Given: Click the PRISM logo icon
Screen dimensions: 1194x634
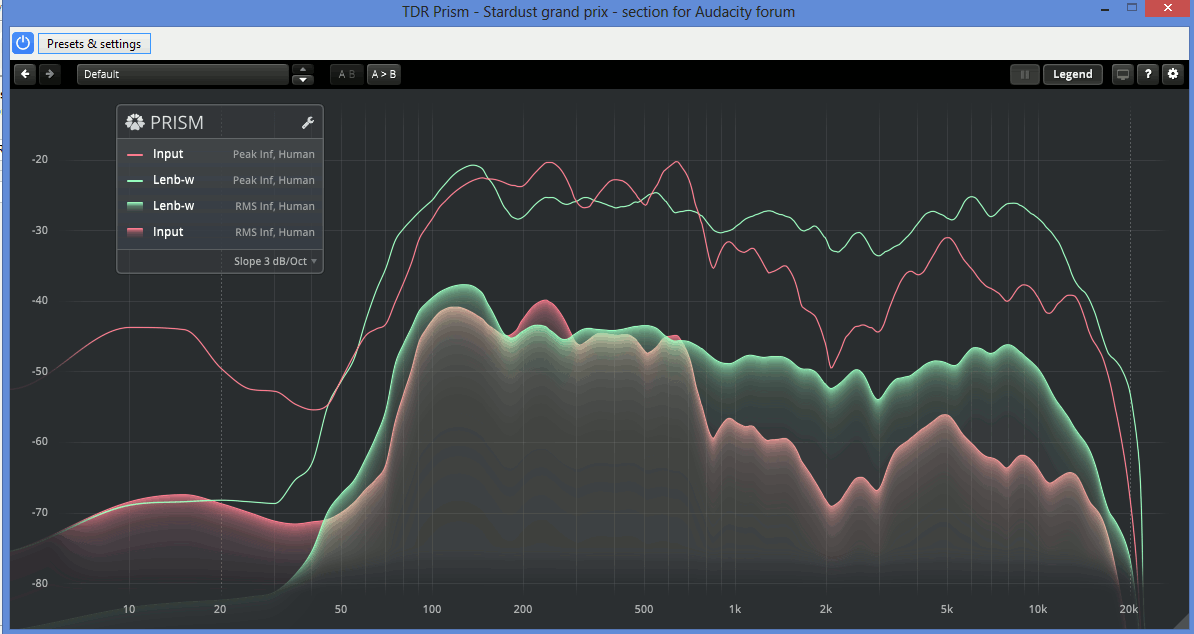Looking at the screenshot, I should point(135,123).
